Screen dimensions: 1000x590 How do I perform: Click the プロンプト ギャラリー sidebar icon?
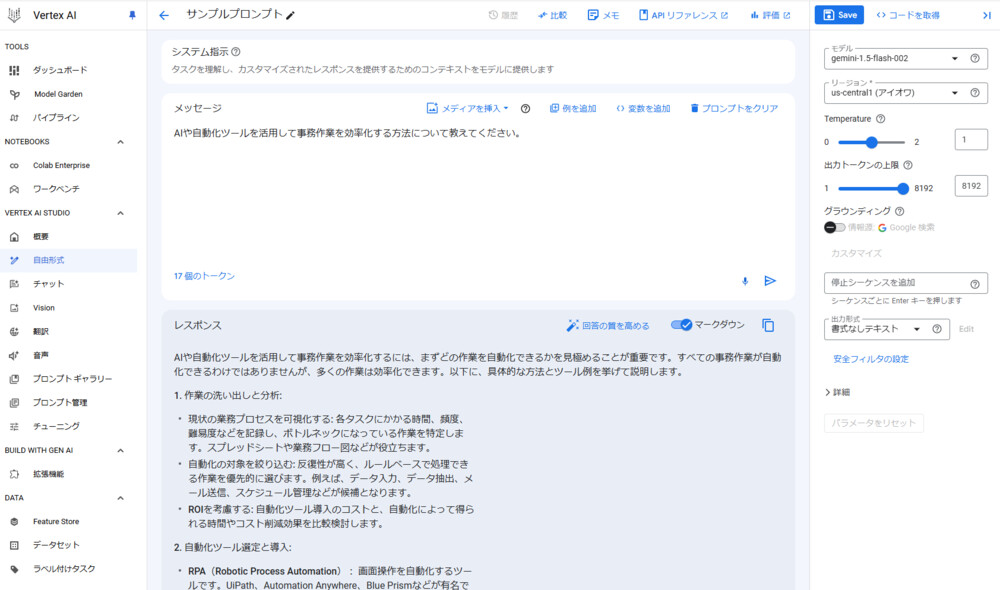tap(14, 379)
